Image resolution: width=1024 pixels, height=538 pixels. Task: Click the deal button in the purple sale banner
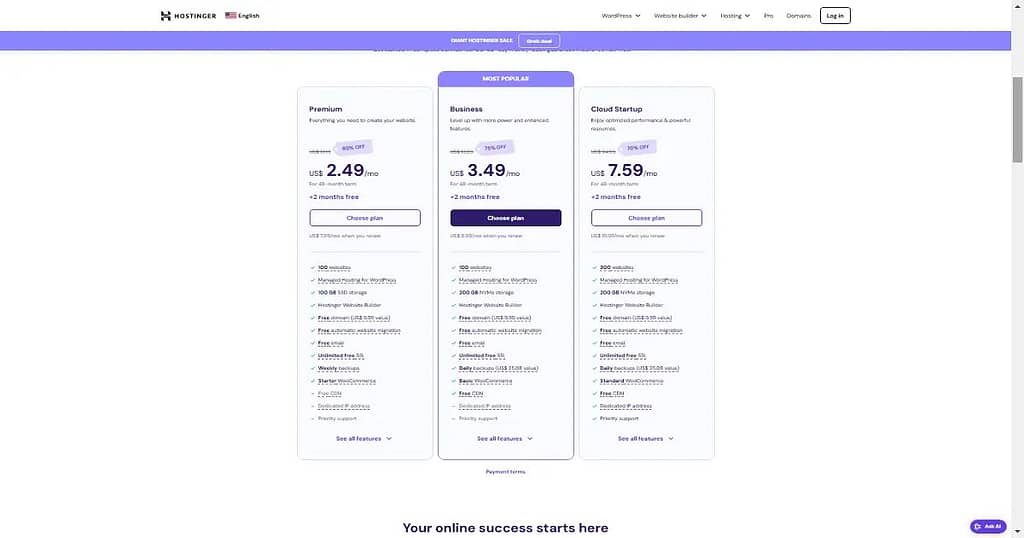[539, 40]
